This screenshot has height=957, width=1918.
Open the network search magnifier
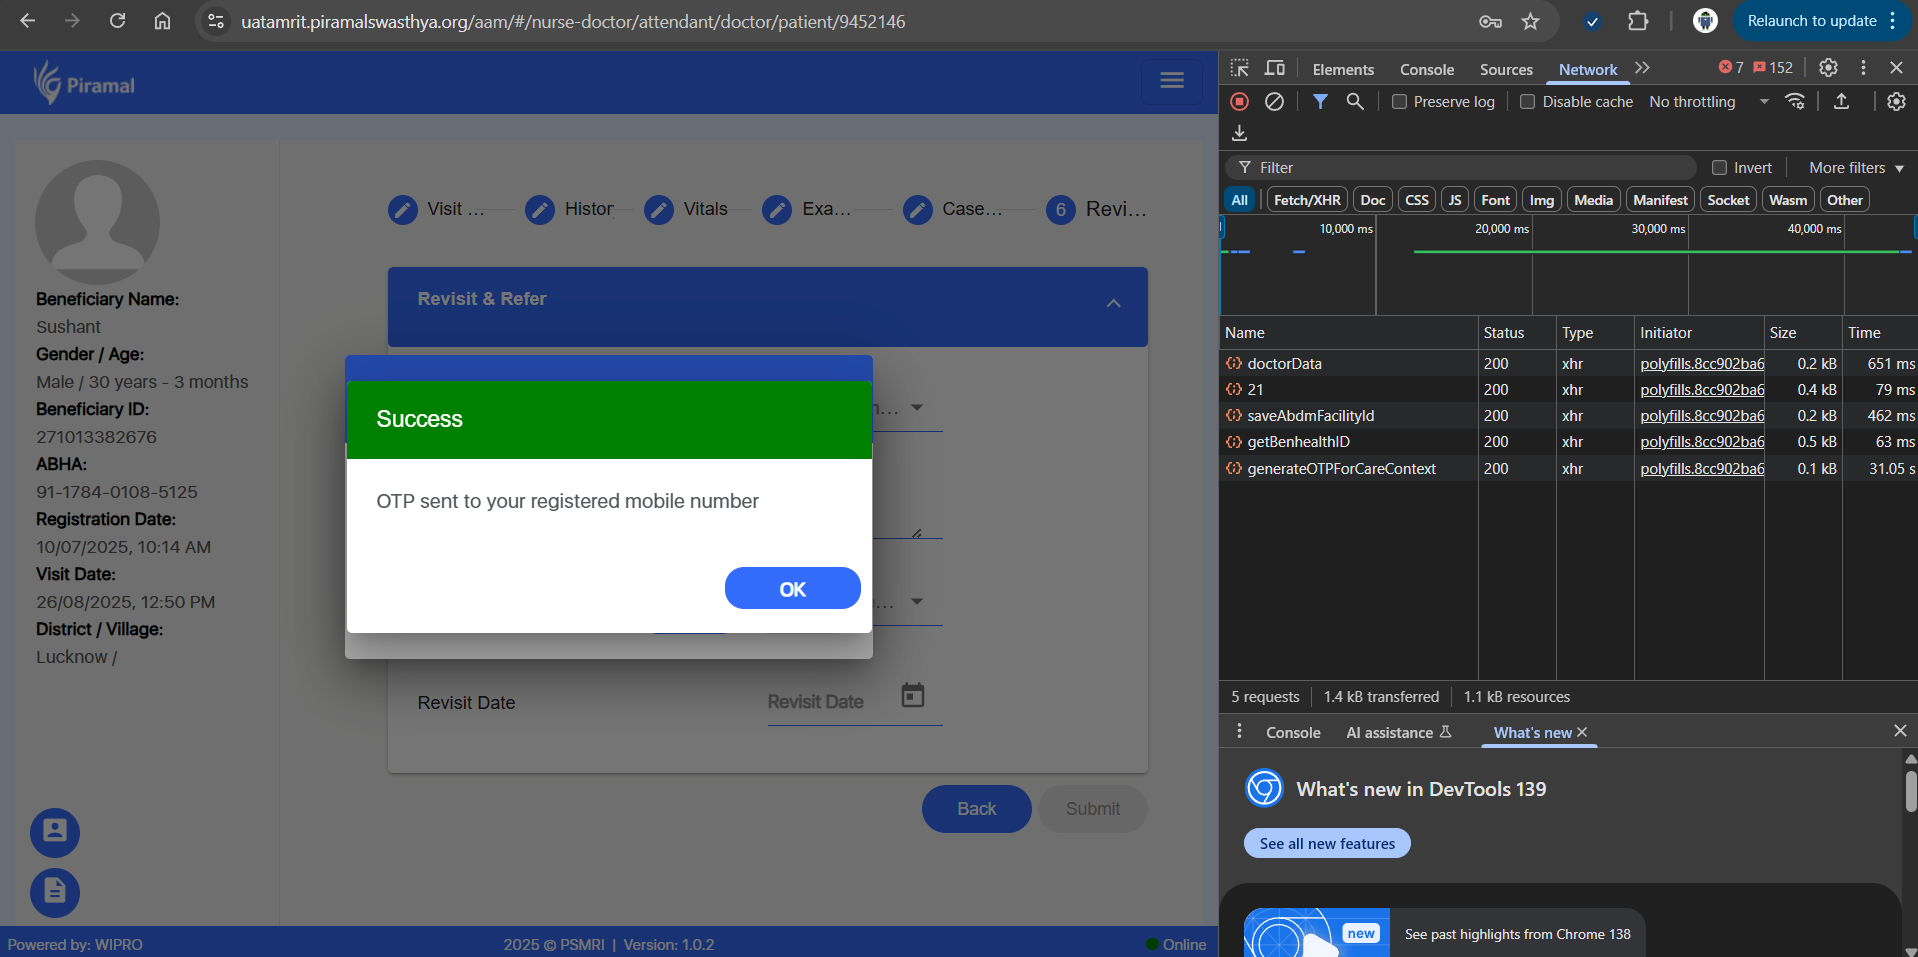pyautogui.click(x=1355, y=101)
